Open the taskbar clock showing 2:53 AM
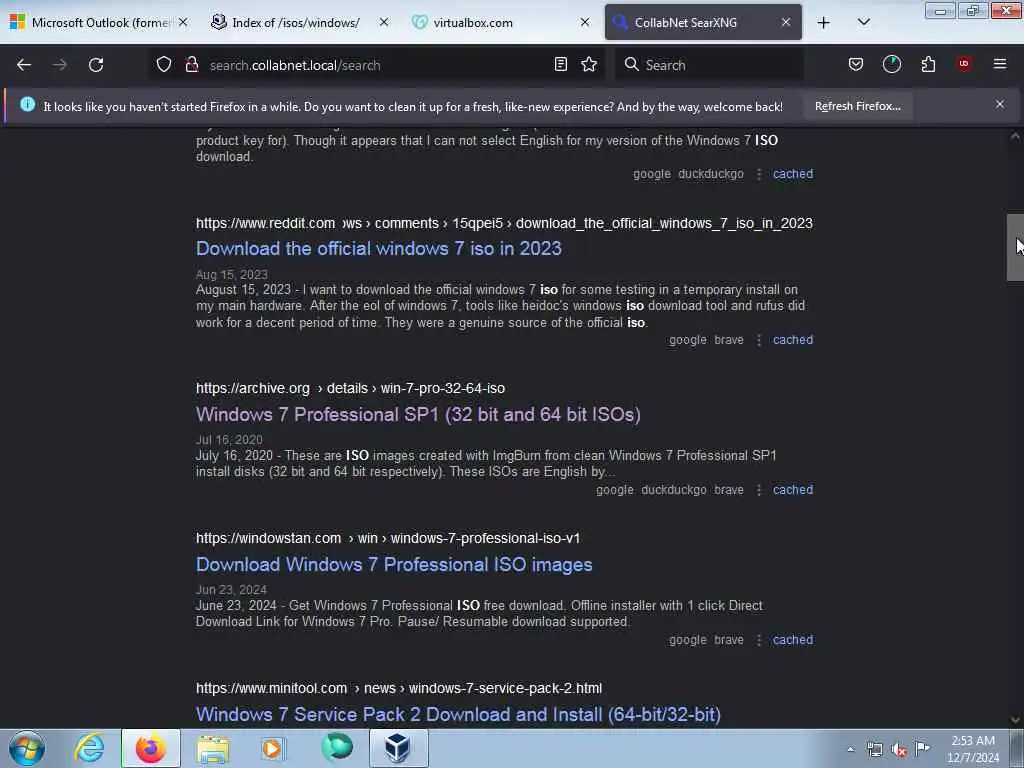The width and height of the screenshot is (1024, 768). click(x=973, y=749)
